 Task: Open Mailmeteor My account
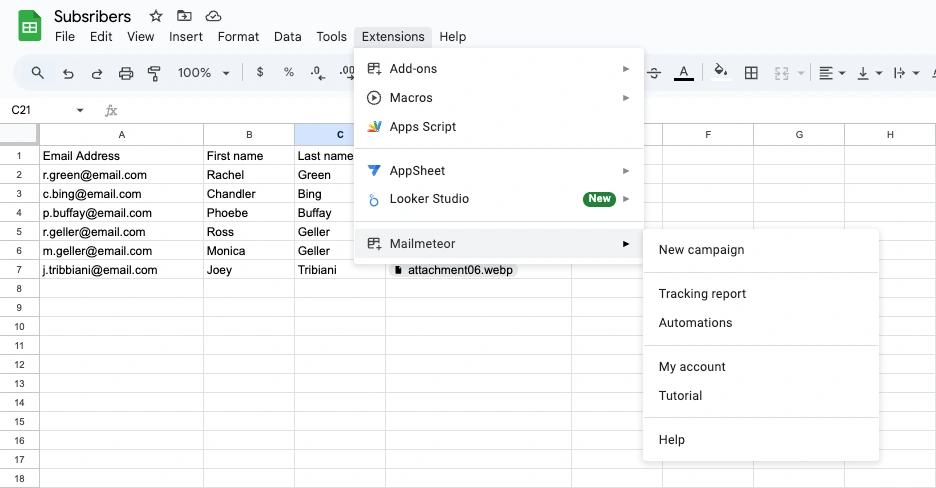point(760,367)
